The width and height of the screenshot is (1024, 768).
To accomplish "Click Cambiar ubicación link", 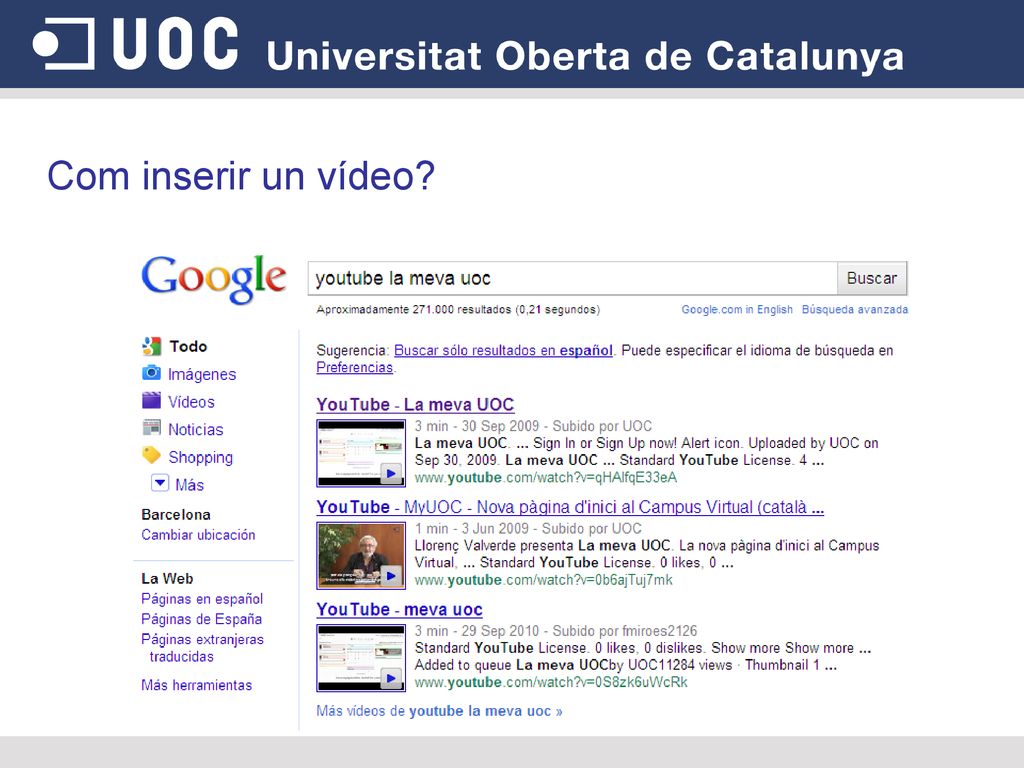I will pos(199,535).
